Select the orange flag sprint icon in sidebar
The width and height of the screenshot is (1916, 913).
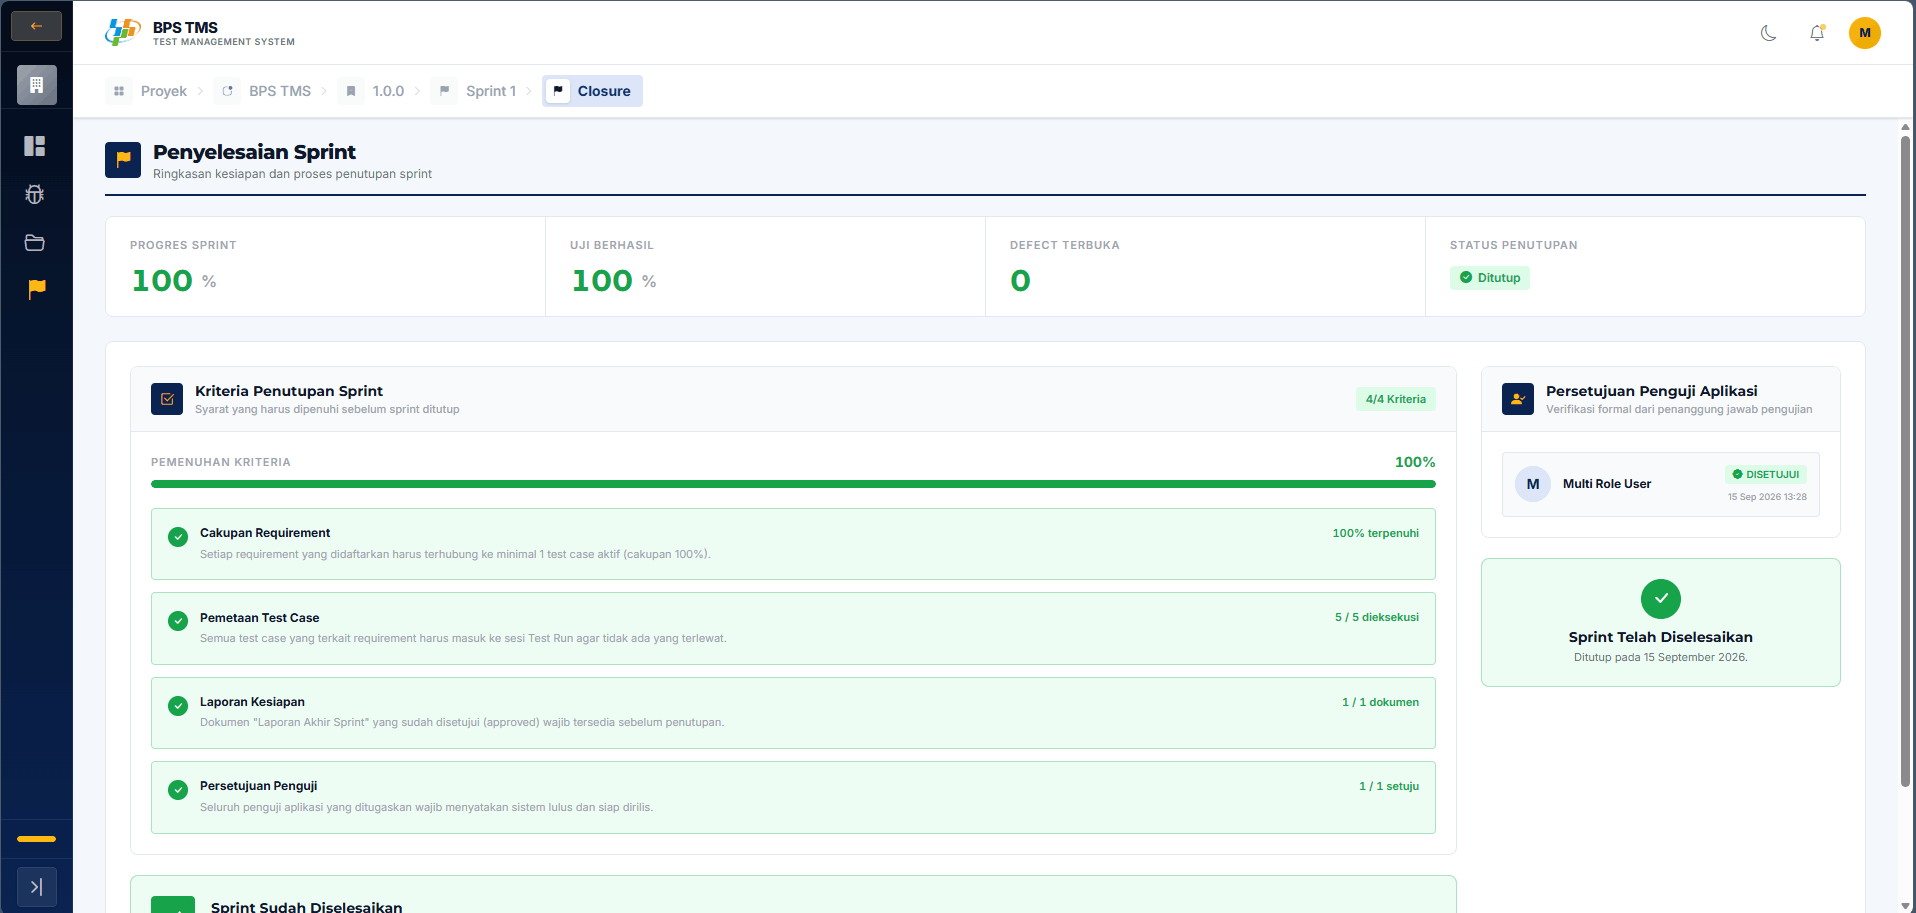pos(37,289)
